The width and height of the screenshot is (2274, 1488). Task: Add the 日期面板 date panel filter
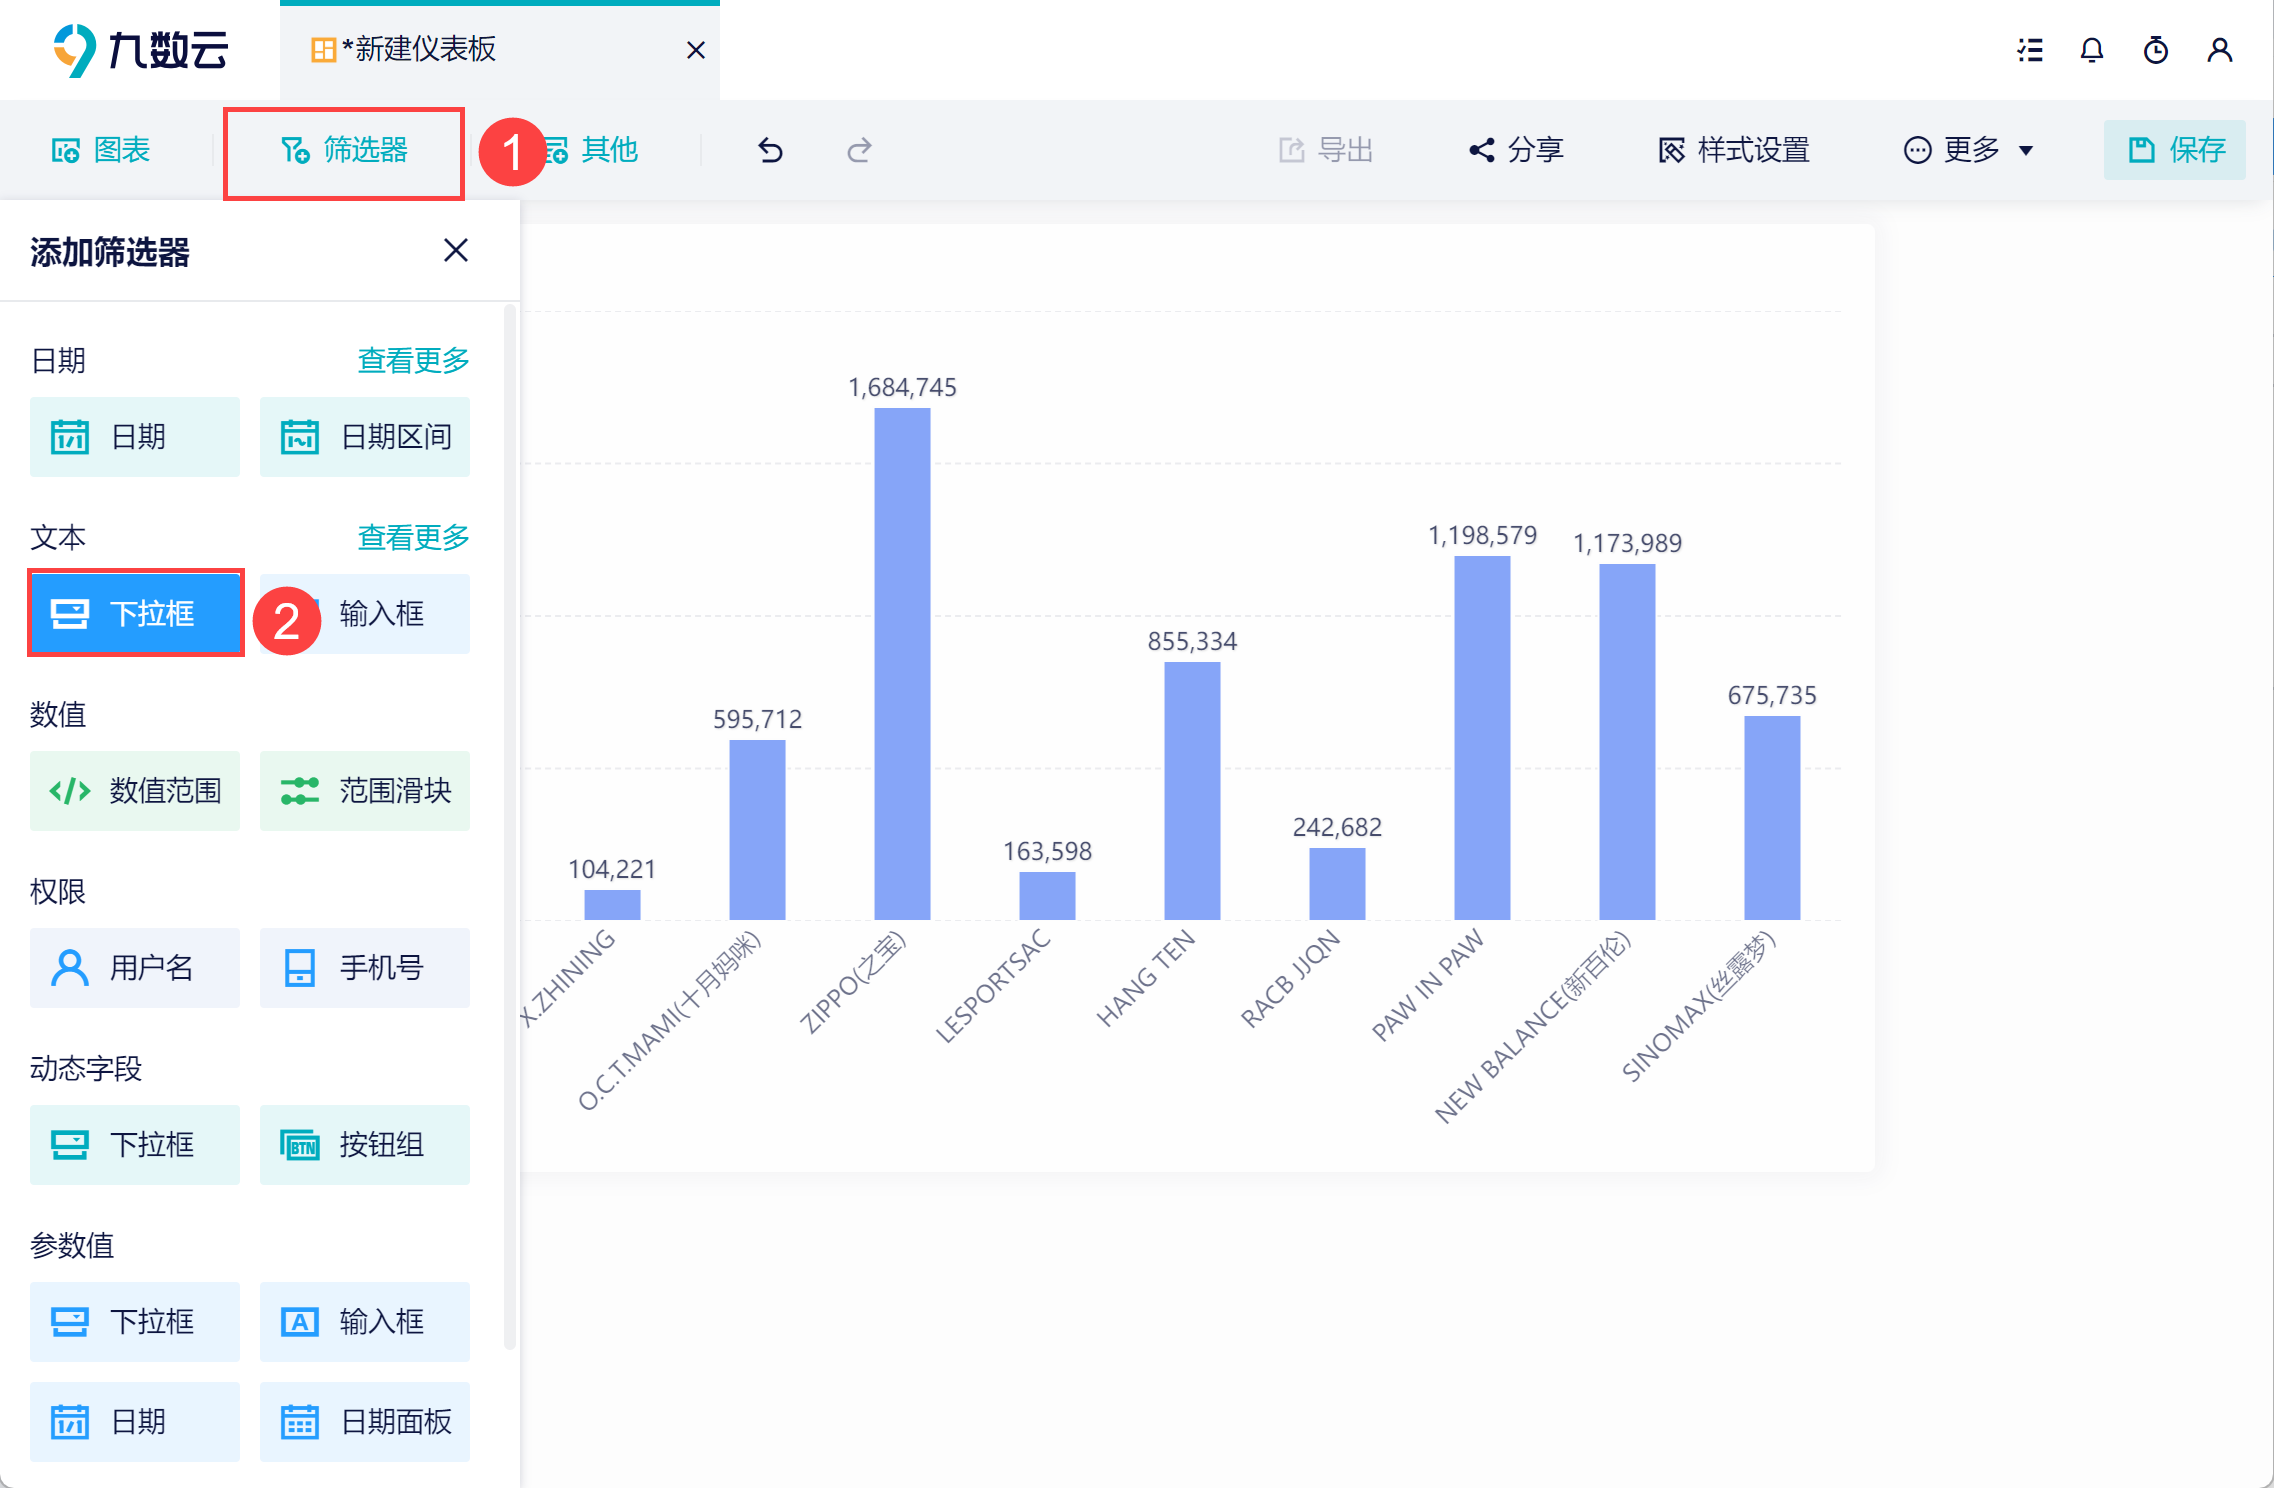point(365,1422)
